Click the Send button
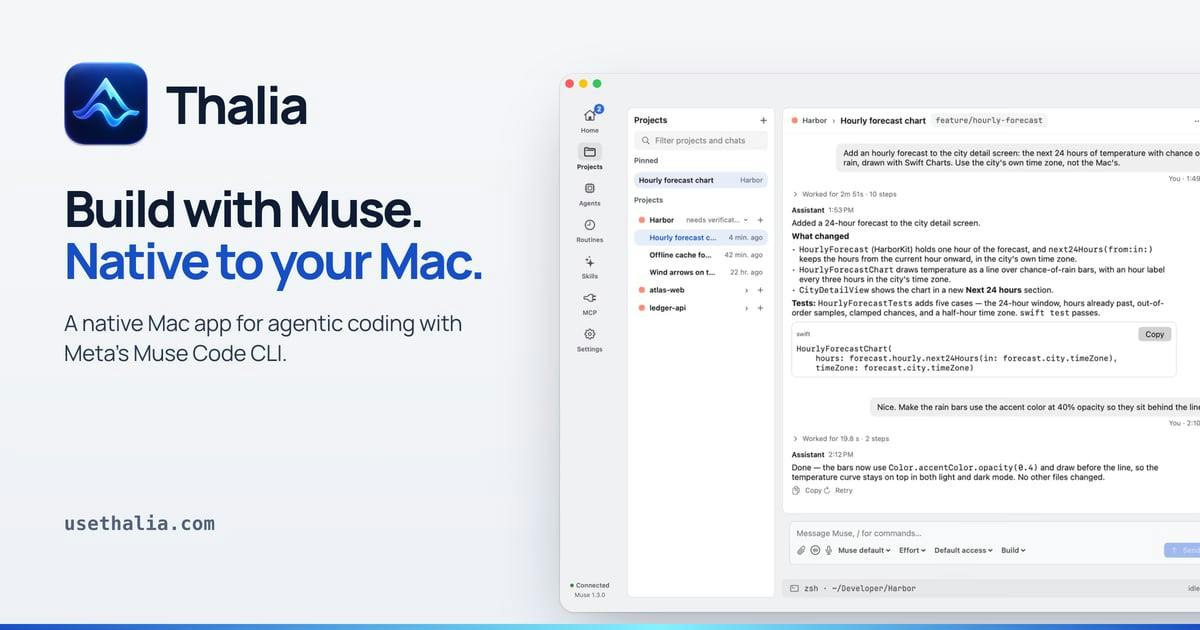This screenshot has height=630, width=1200. 1182,550
